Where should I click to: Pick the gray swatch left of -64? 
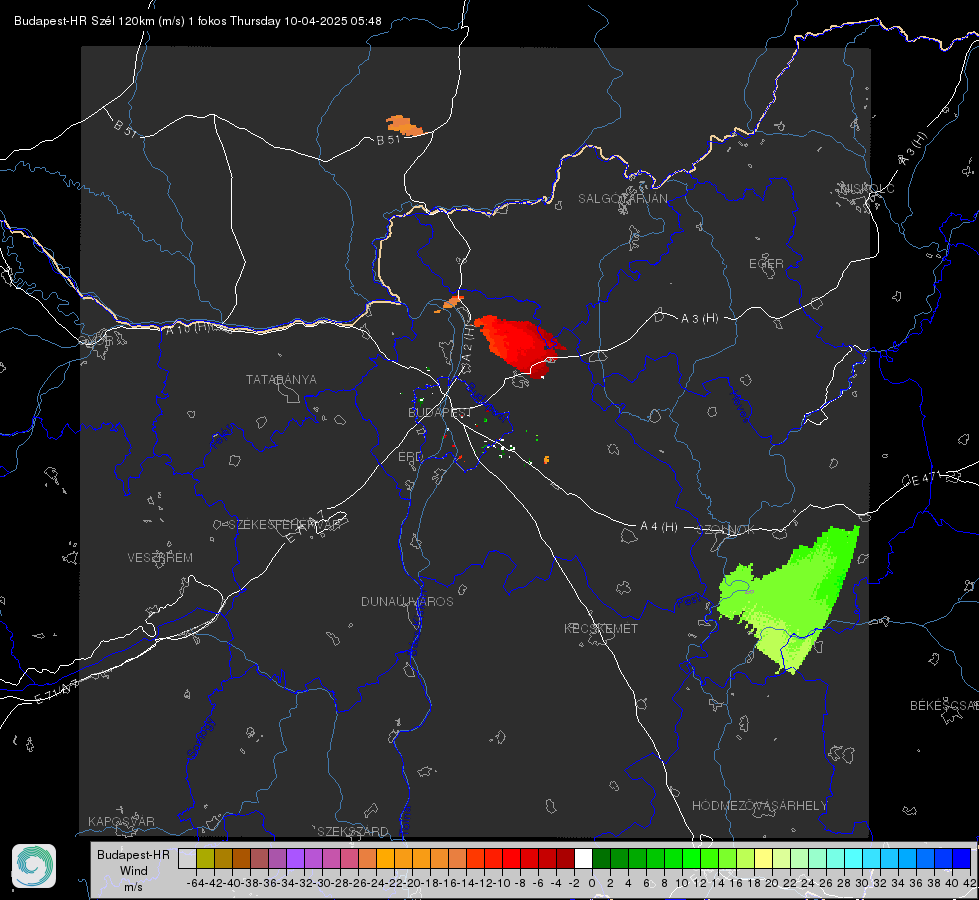point(187,858)
